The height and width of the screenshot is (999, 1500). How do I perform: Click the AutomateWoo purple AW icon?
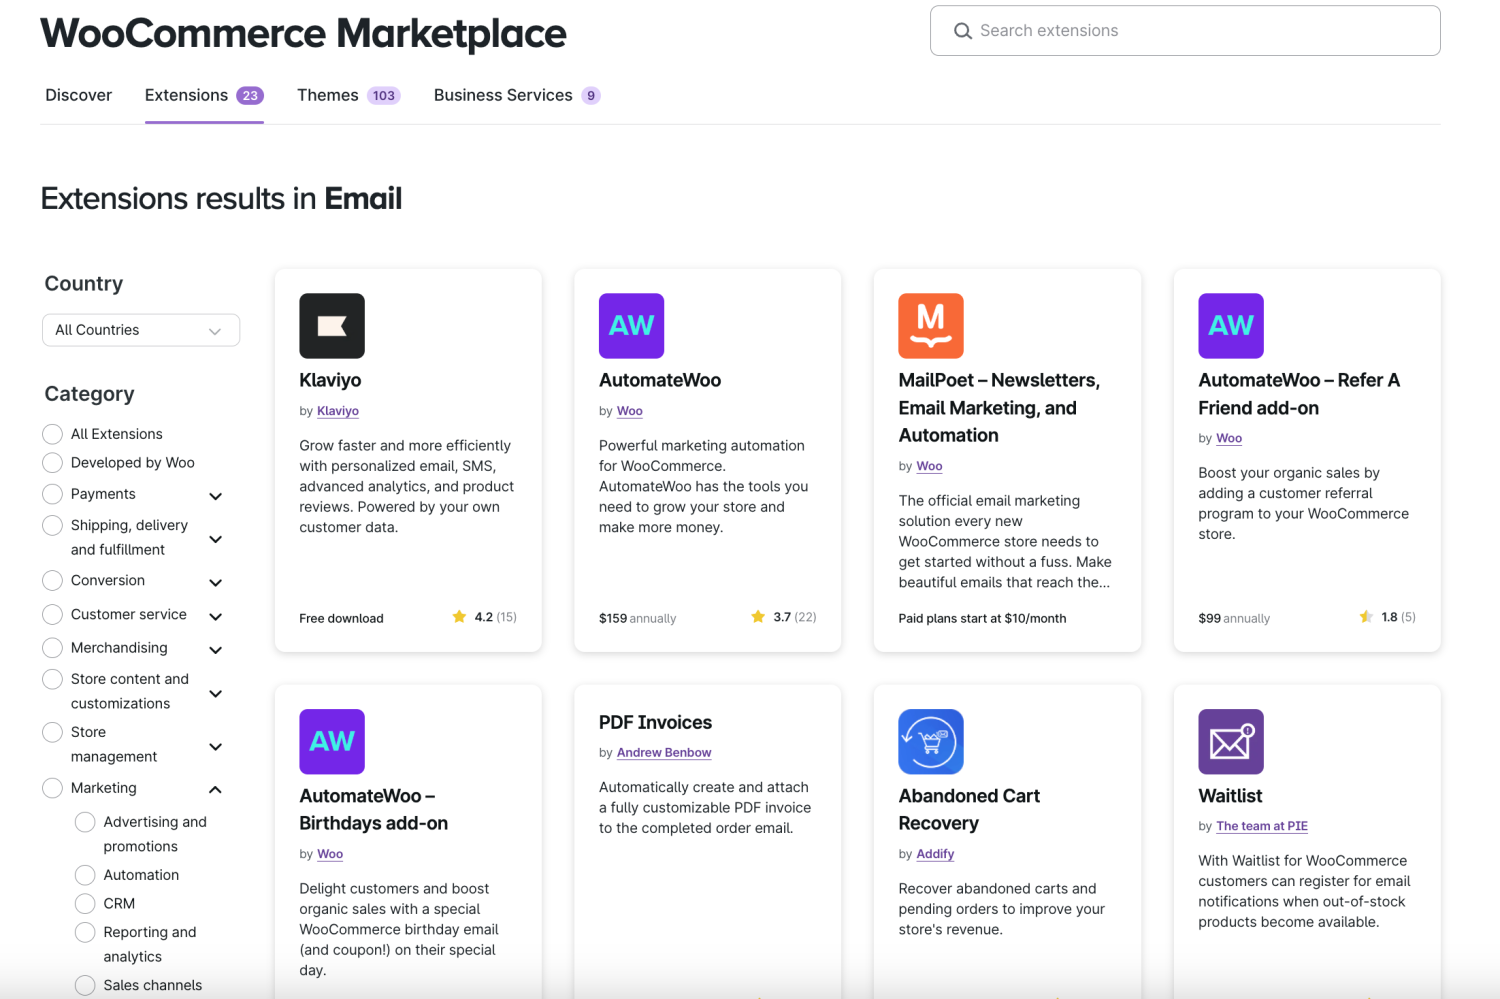click(x=631, y=325)
